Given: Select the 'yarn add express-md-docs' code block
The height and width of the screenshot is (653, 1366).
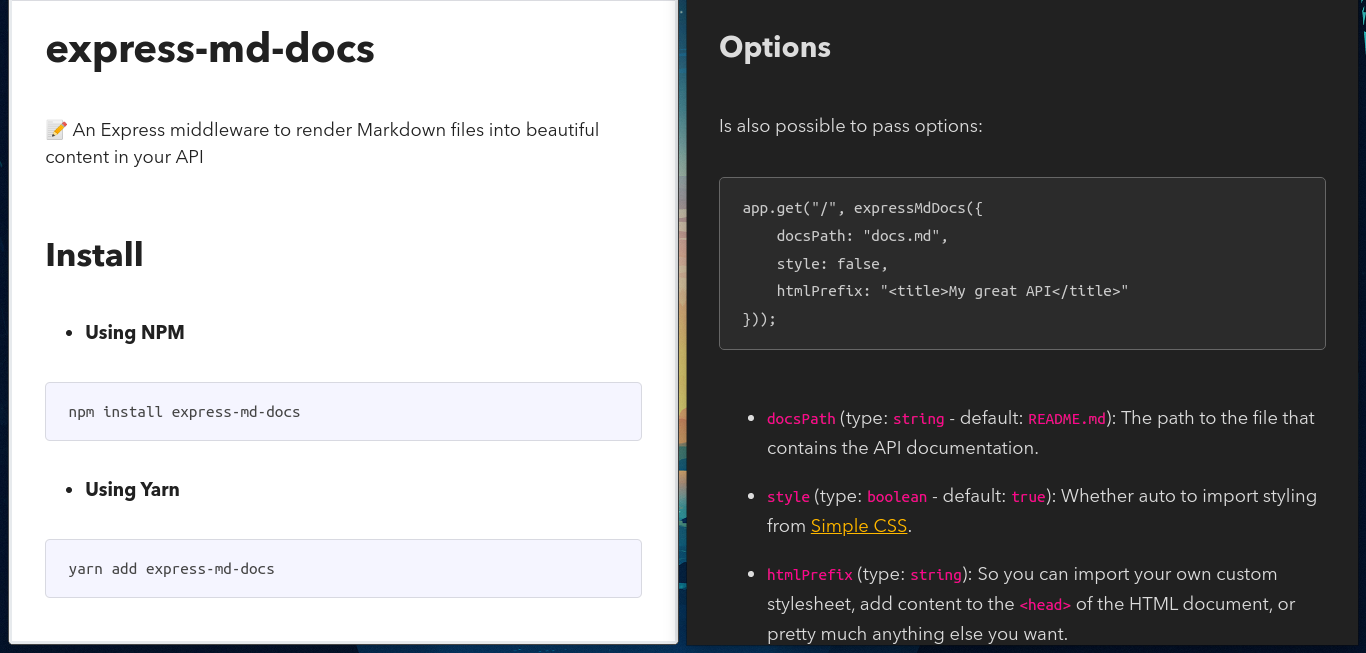Looking at the screenshot, I should point(343,568).
